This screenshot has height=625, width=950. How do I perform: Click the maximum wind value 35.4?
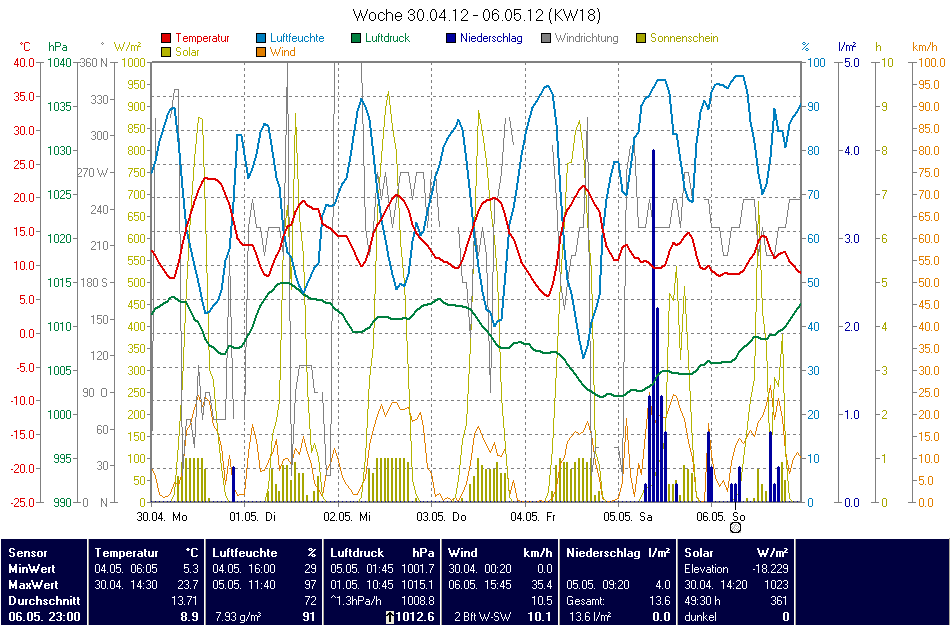click(x=541, y=585)
